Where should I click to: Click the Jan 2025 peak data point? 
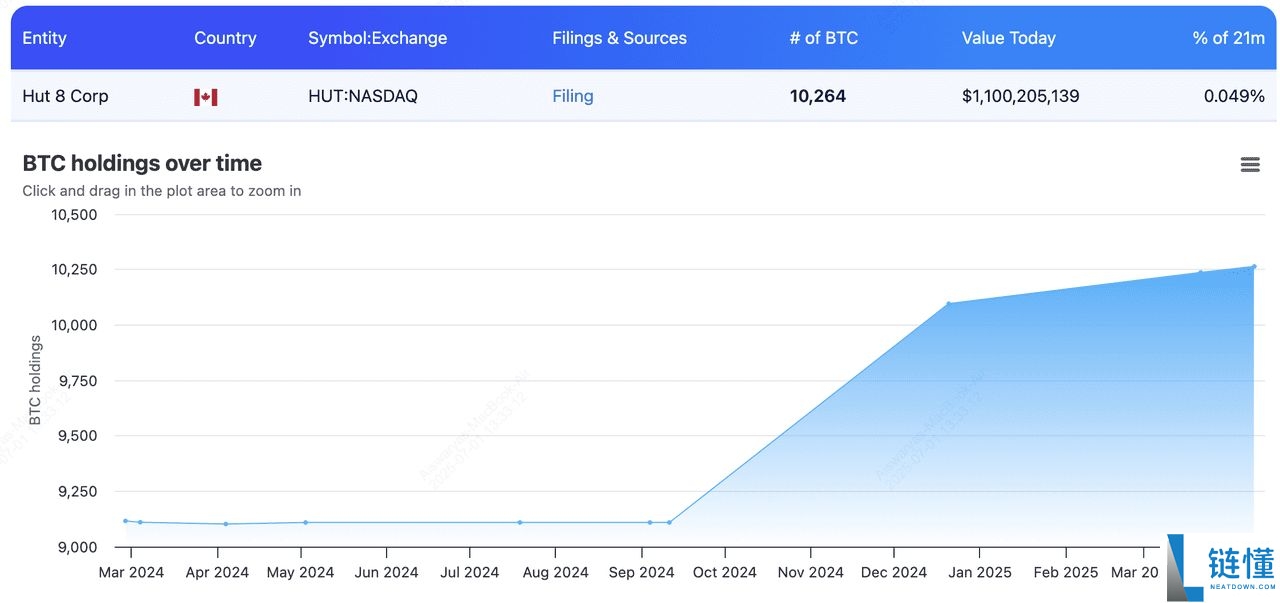[950, 302]
